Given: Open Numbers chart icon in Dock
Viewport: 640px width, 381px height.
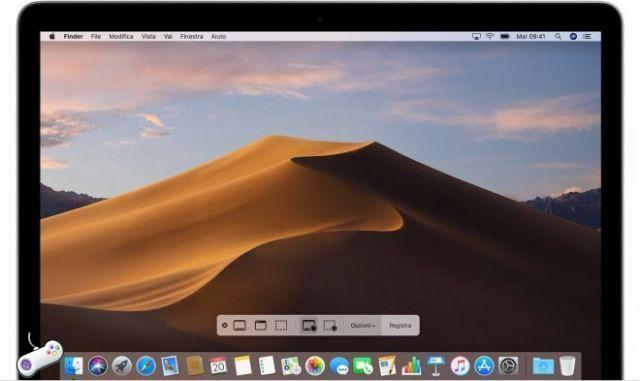Looking at the screenshot, I should [411, 366].
